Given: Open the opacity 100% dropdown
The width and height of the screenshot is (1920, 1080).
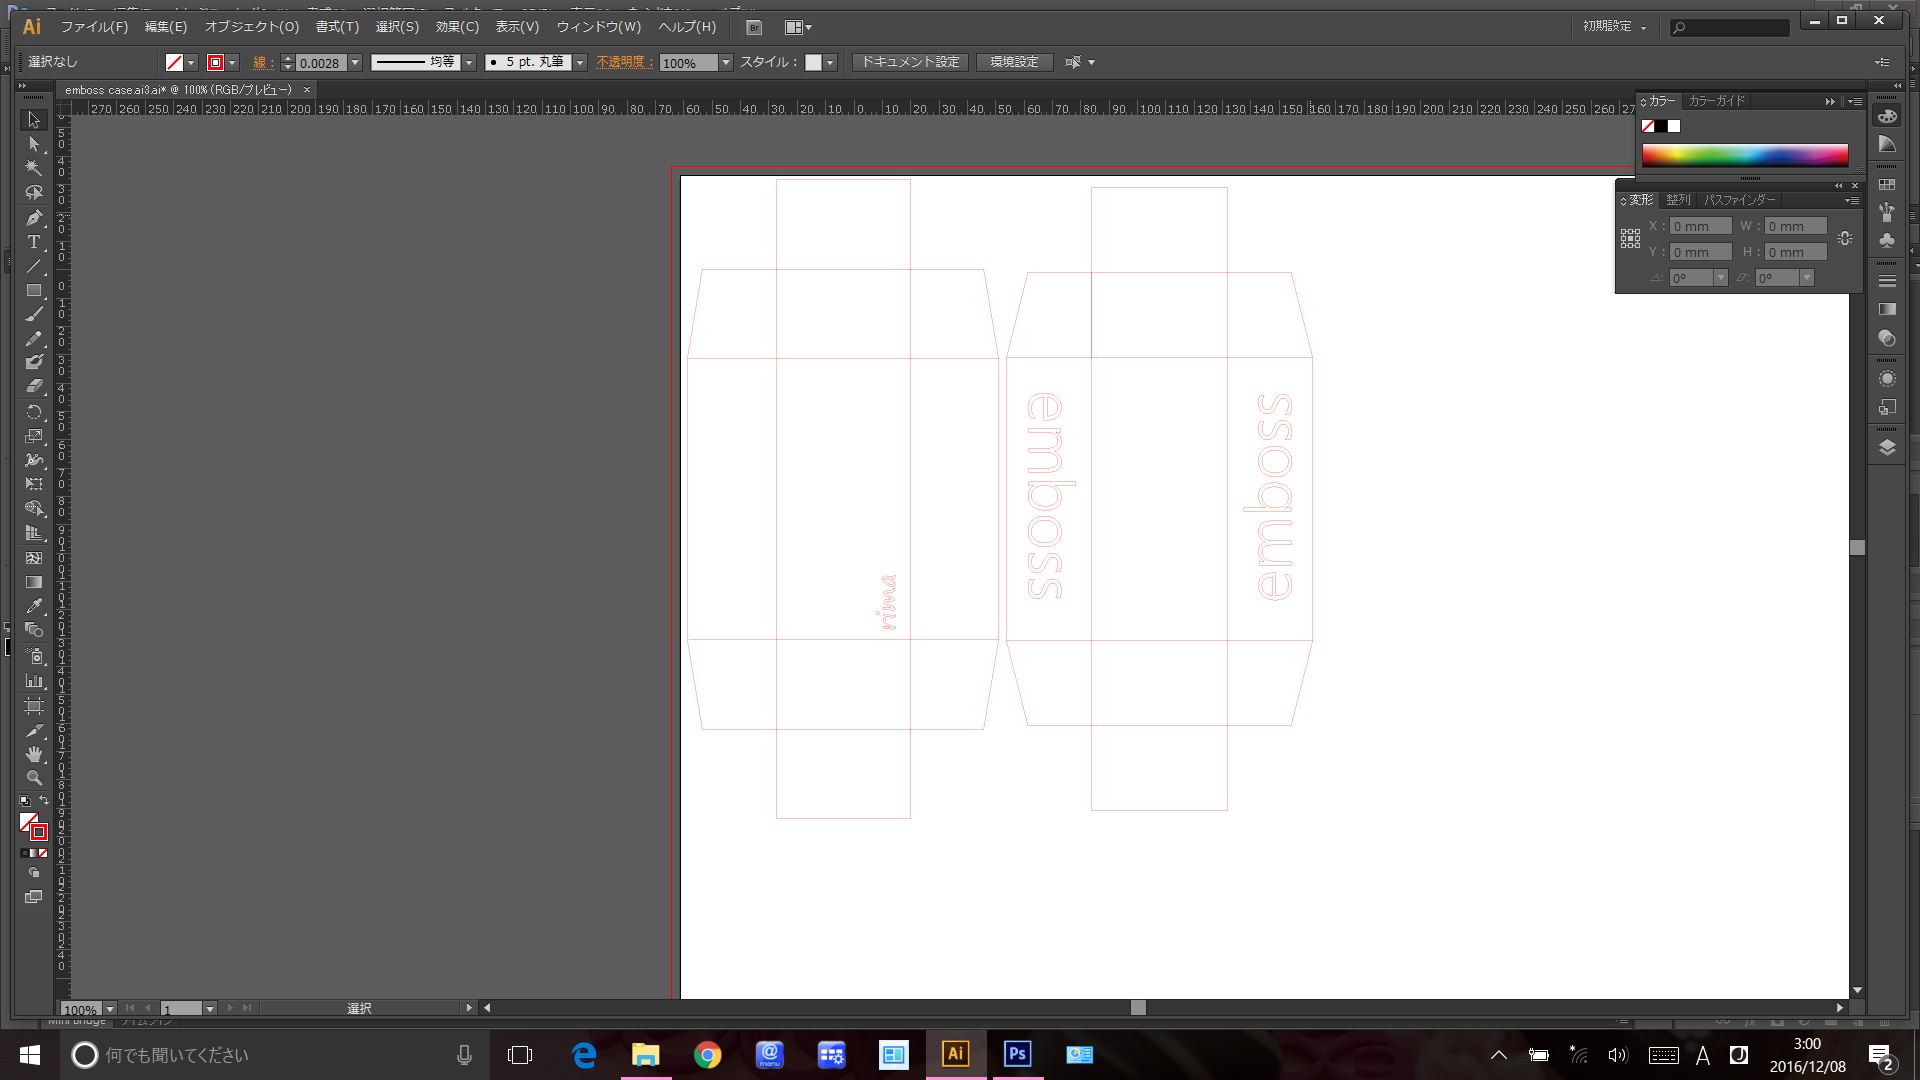Looking at the screenshot, I should 726,62.
